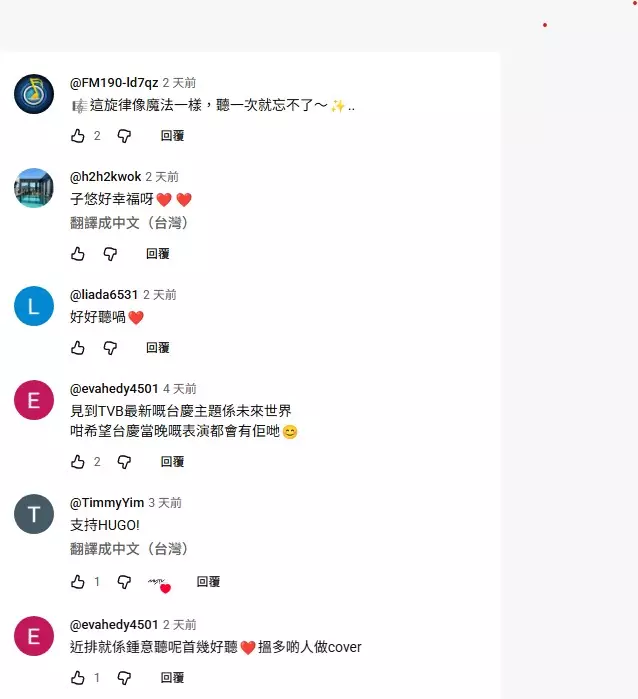
Task: Like the @h2h2kwok comment
Action: point(78,254)
